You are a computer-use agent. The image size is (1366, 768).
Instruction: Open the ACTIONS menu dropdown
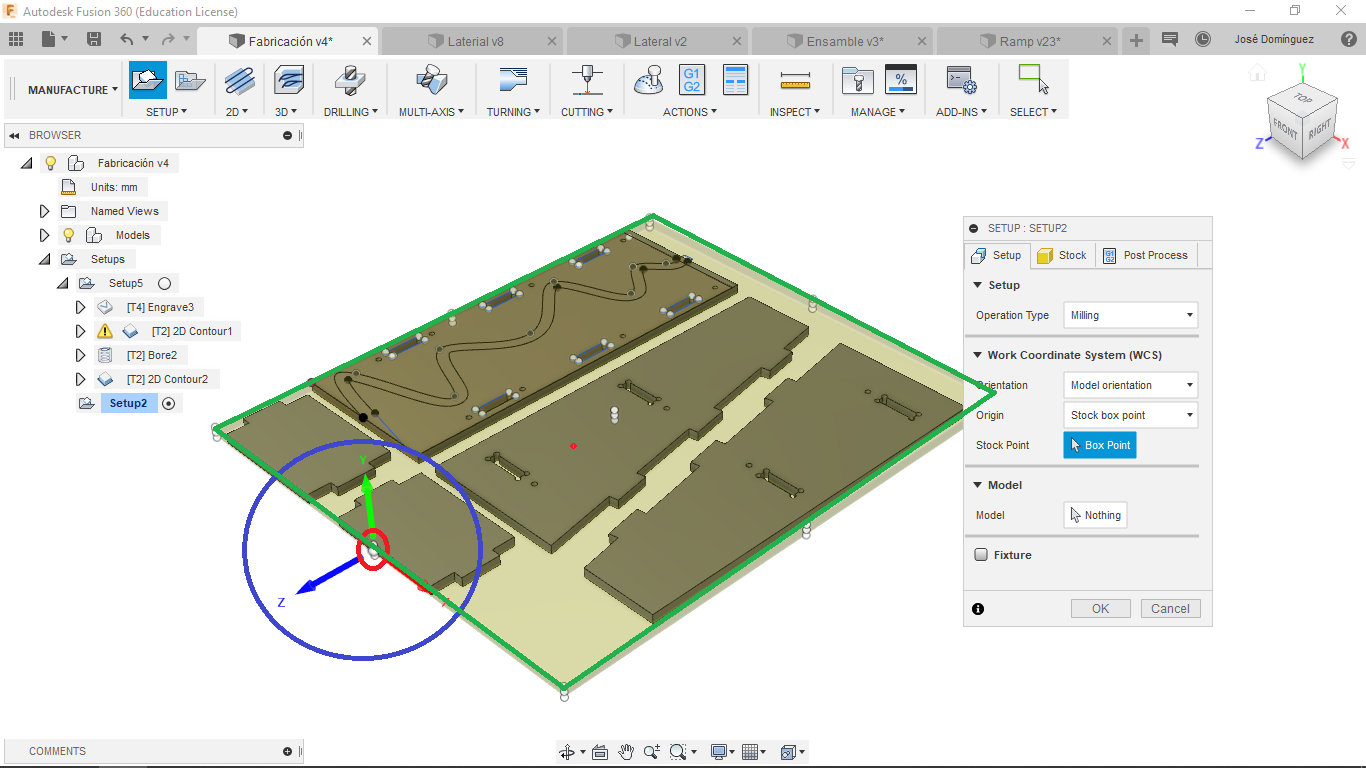690,112
